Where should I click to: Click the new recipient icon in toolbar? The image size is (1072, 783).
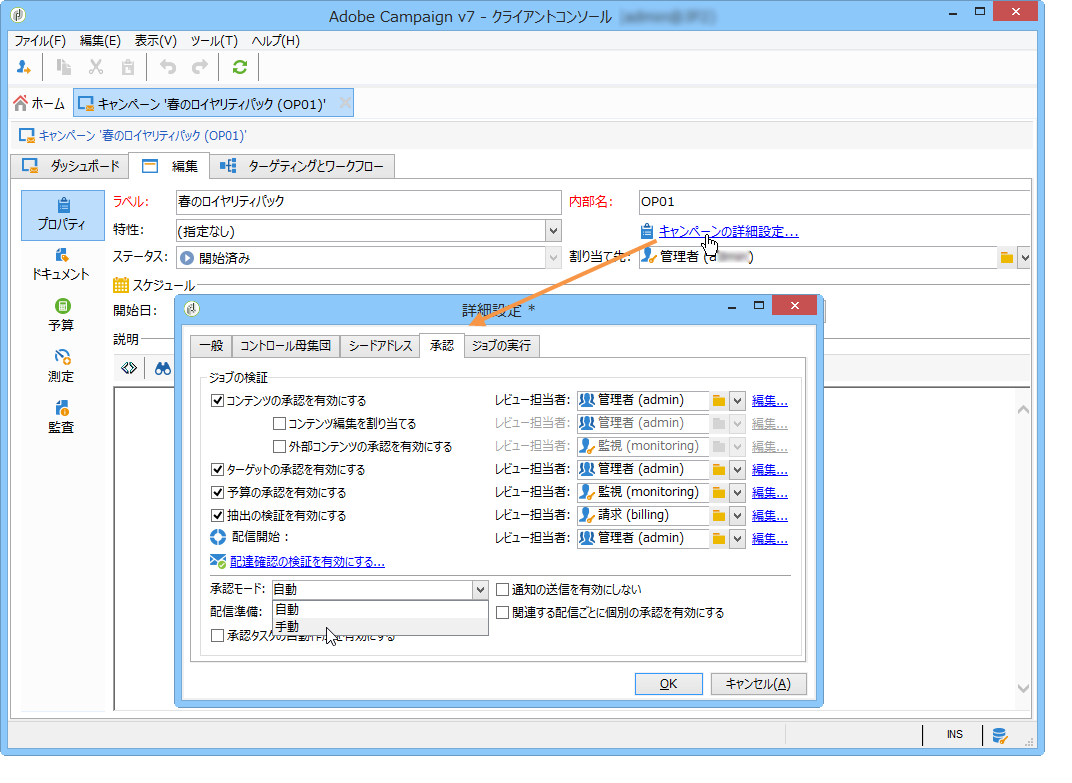click(x=24, y=67)
